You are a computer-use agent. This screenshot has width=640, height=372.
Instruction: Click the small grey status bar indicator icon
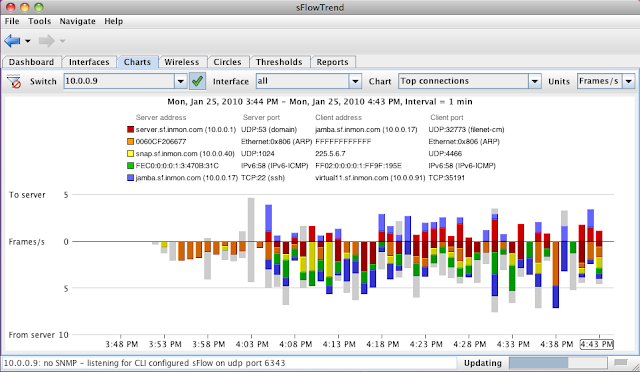coord(621,363)
